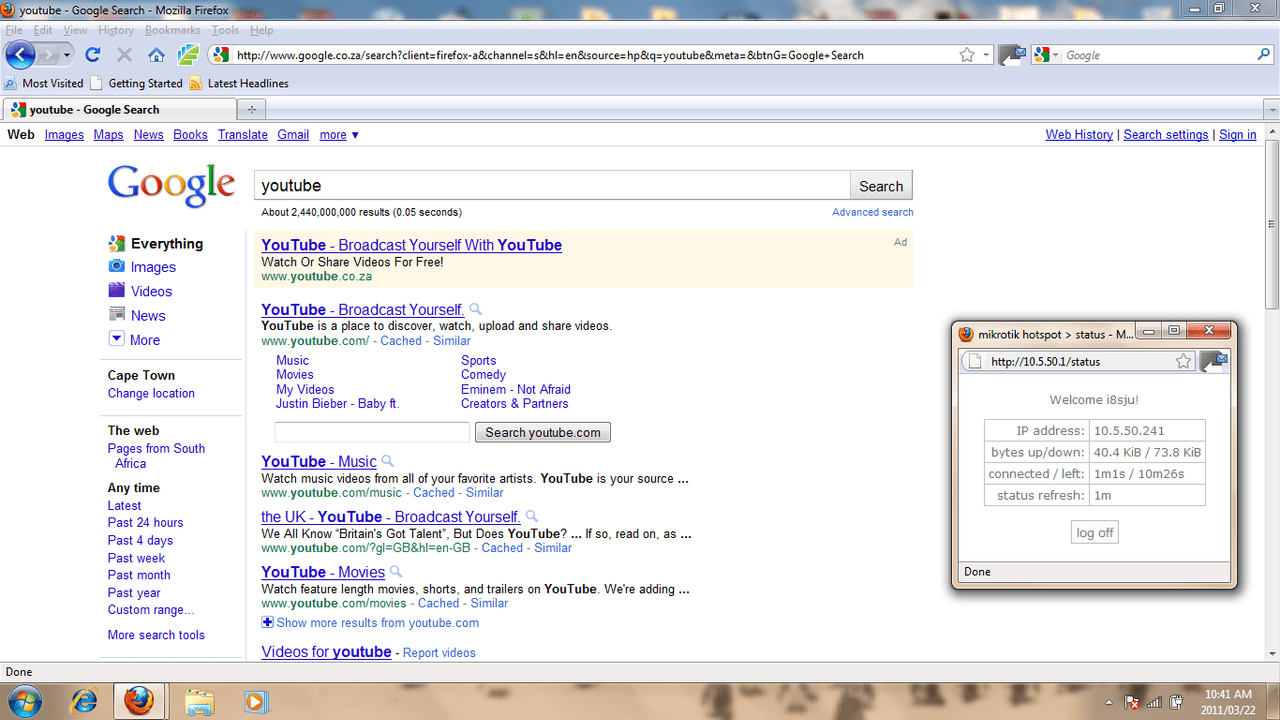The width and height of the screenshot is (1280, 720).
Task: Open the Firefox Home icon
Action: point(156,55)
